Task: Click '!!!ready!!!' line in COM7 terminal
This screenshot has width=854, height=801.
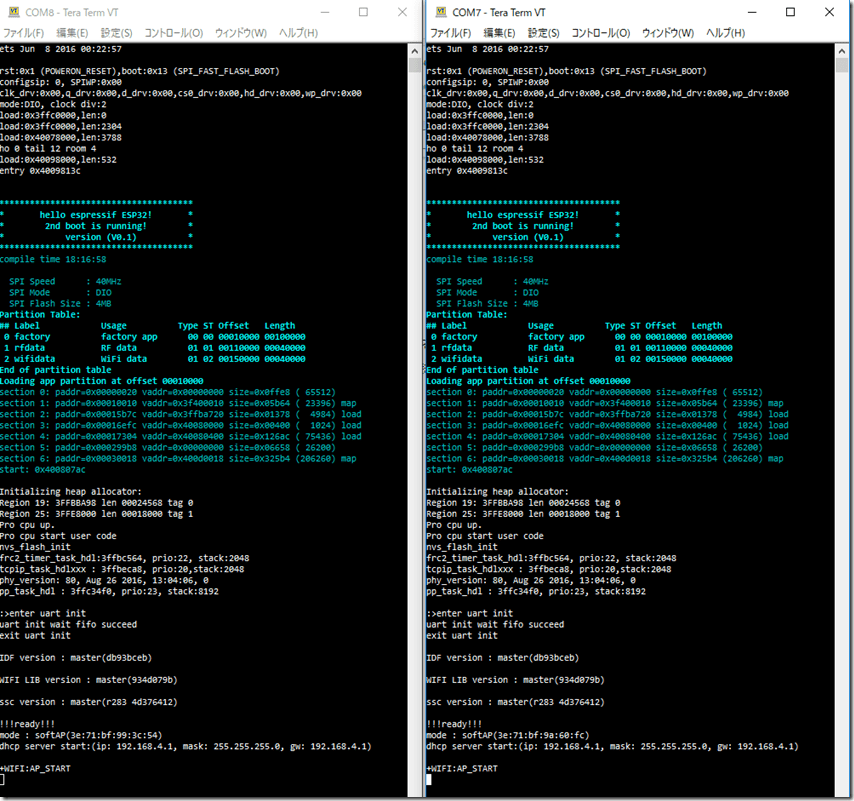Action: point(454,724)
